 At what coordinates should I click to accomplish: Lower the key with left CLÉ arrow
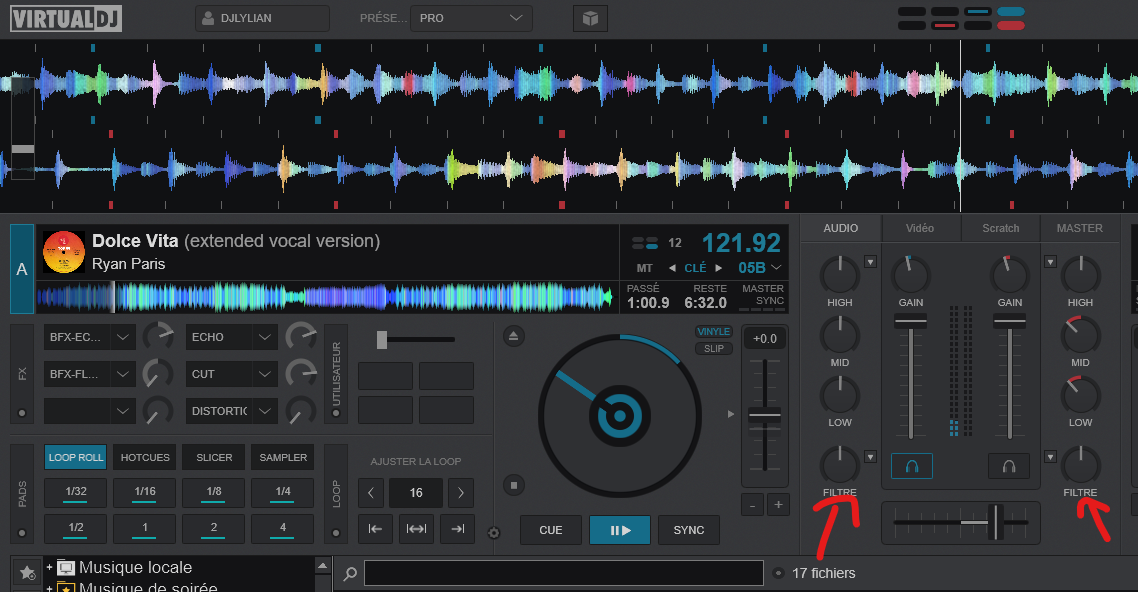672,268
